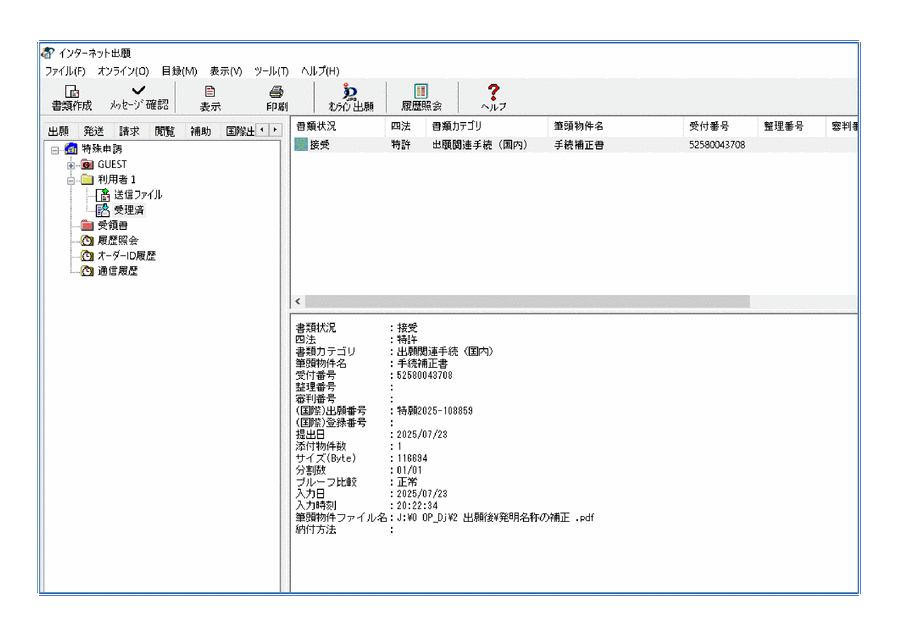Sort list by 受付番号 column header
Image resolution: width=900 pixels, height=637 pixels.
click(709, 127)
